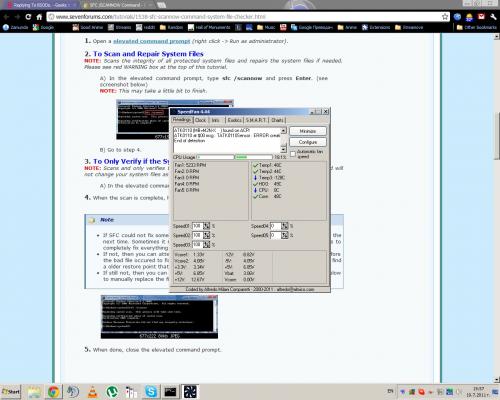This screenshot has width=500, height=400.
Task: Open Chrome wrench settings menu
Action: coord(493,17)
